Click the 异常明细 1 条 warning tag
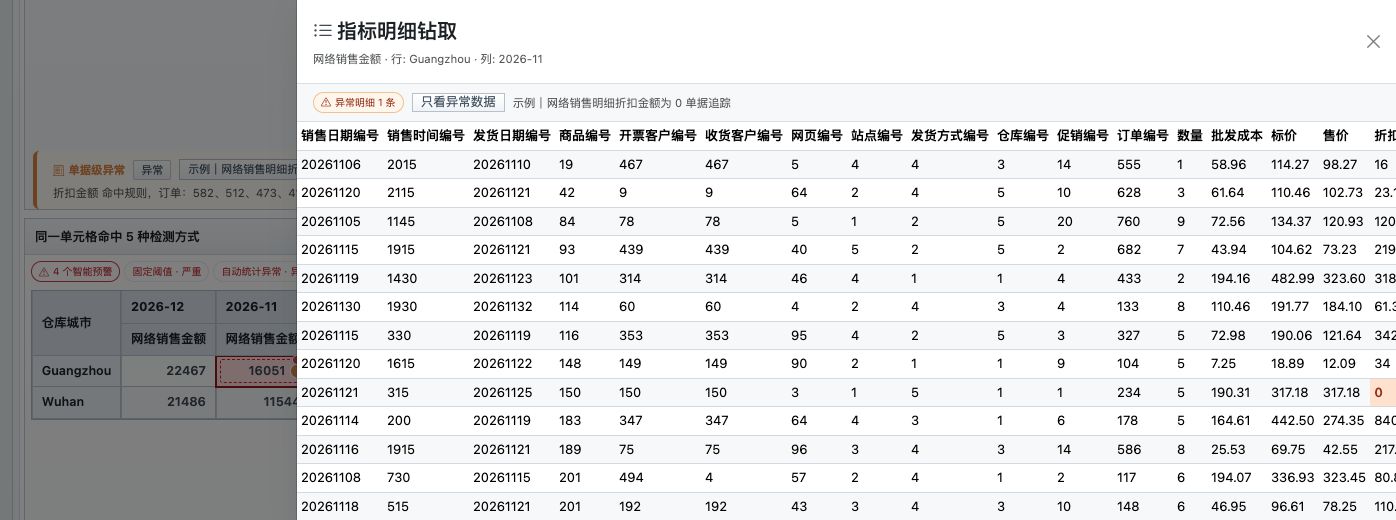Screen dimensions: 1396x520 pos(358,102)
